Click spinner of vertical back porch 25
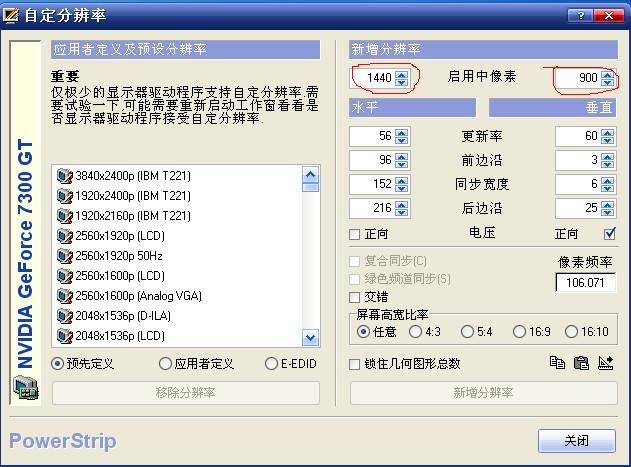This screenshot has width=631, height=467. tap(608, 208)
